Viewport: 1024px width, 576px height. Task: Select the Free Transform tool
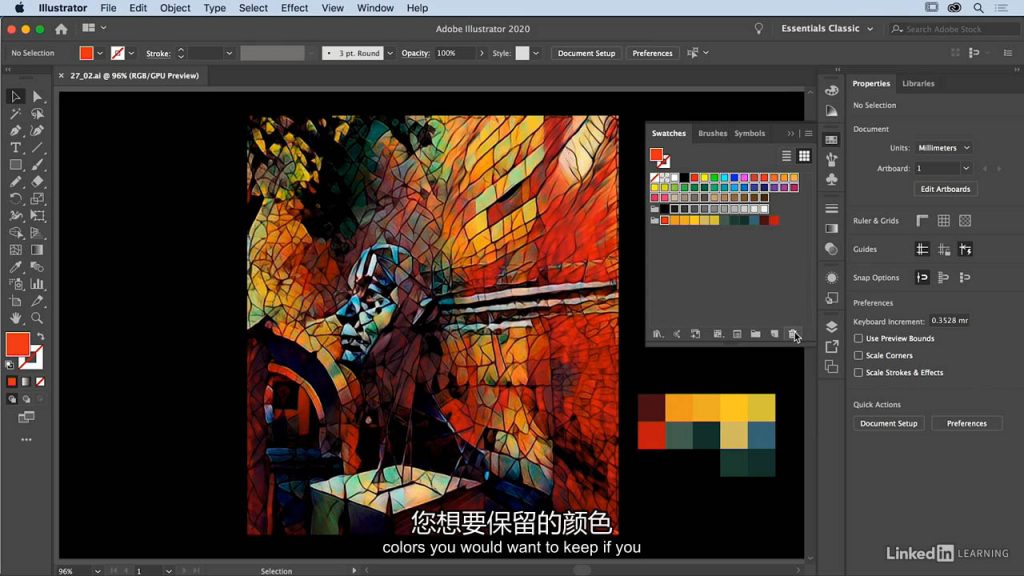coord(37,216)
